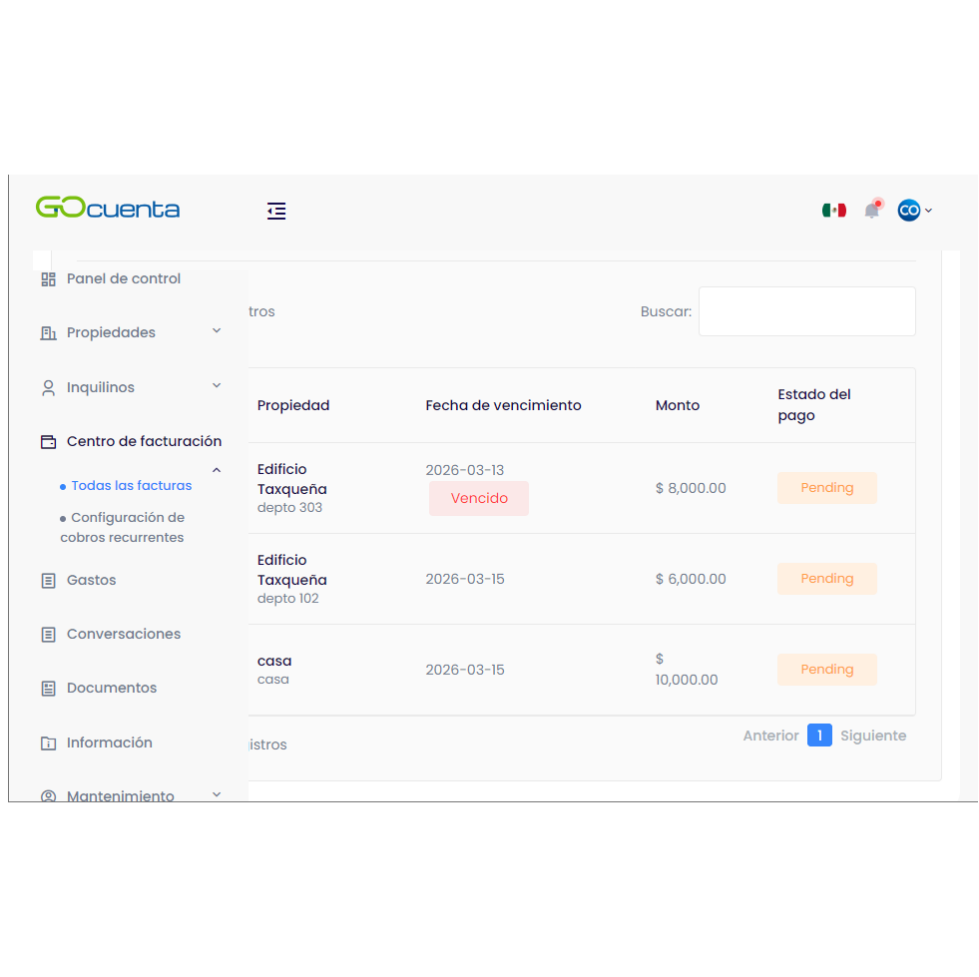
Task: Click the Inquilinos person icon
Action: click(x=48, y=388)
